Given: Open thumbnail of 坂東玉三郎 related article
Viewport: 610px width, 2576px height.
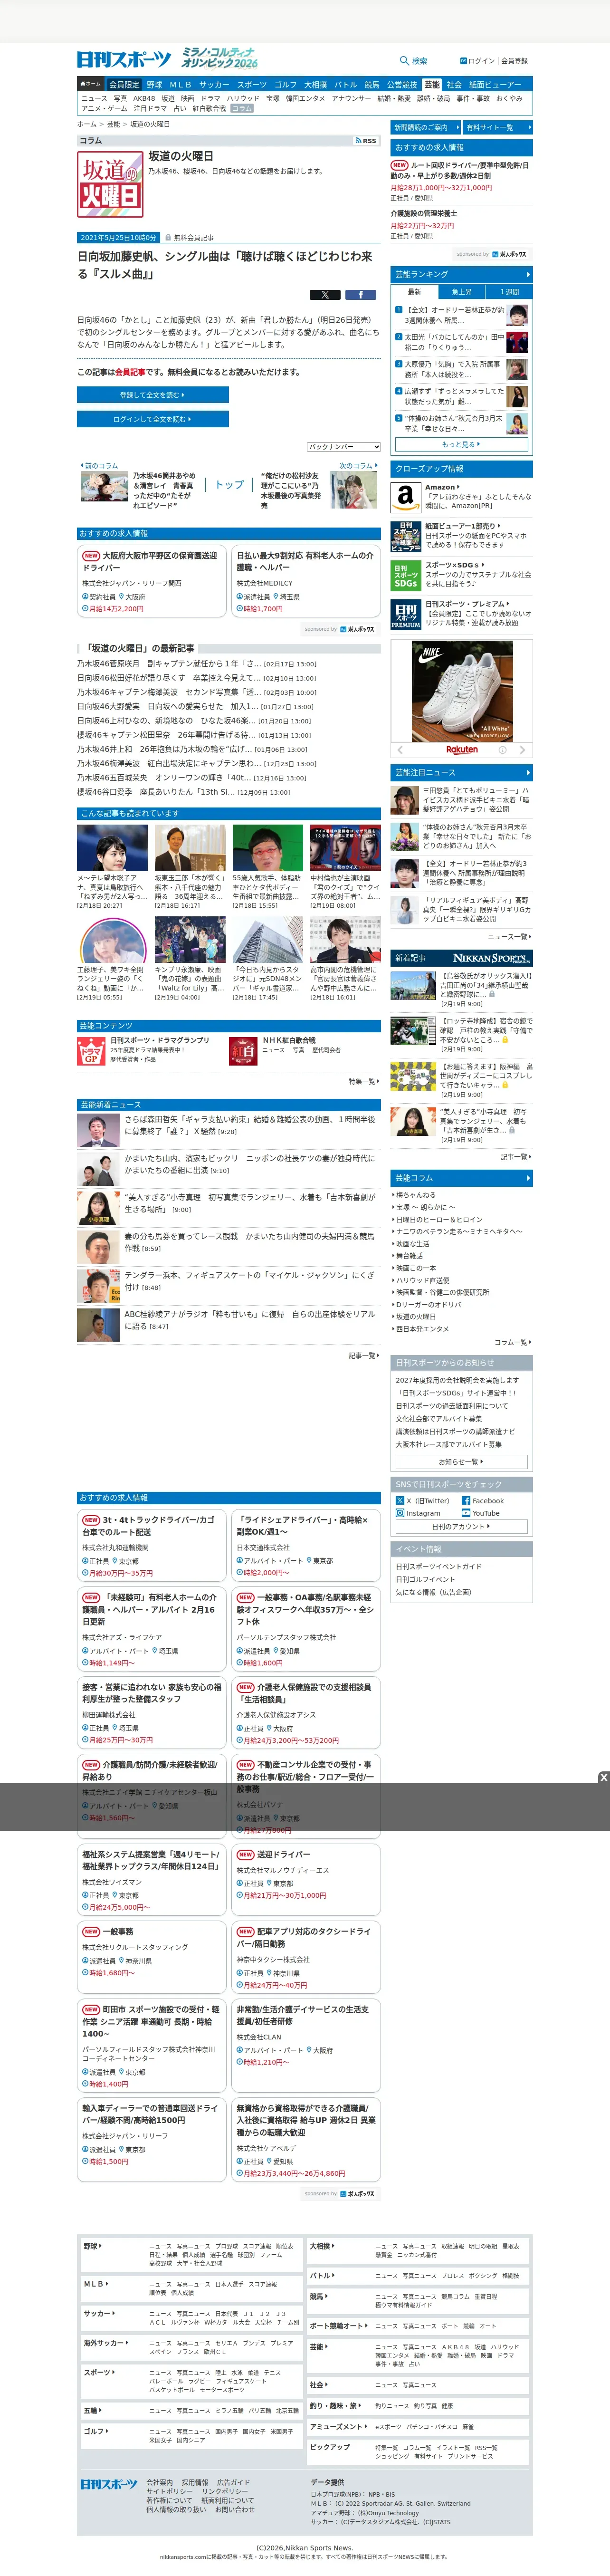Looking at the screenshot, I should tap(190, 848).
